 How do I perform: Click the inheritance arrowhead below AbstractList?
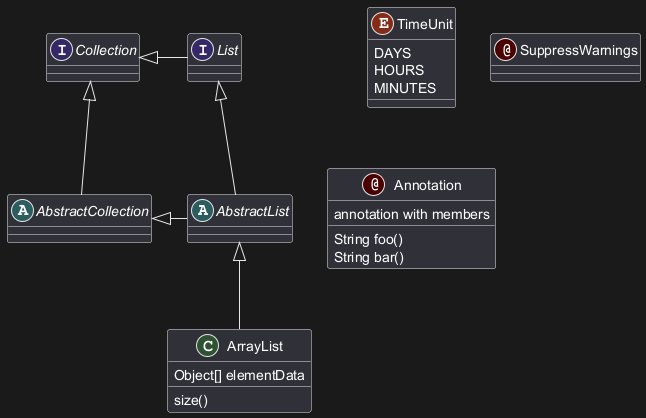pos(240,252)
